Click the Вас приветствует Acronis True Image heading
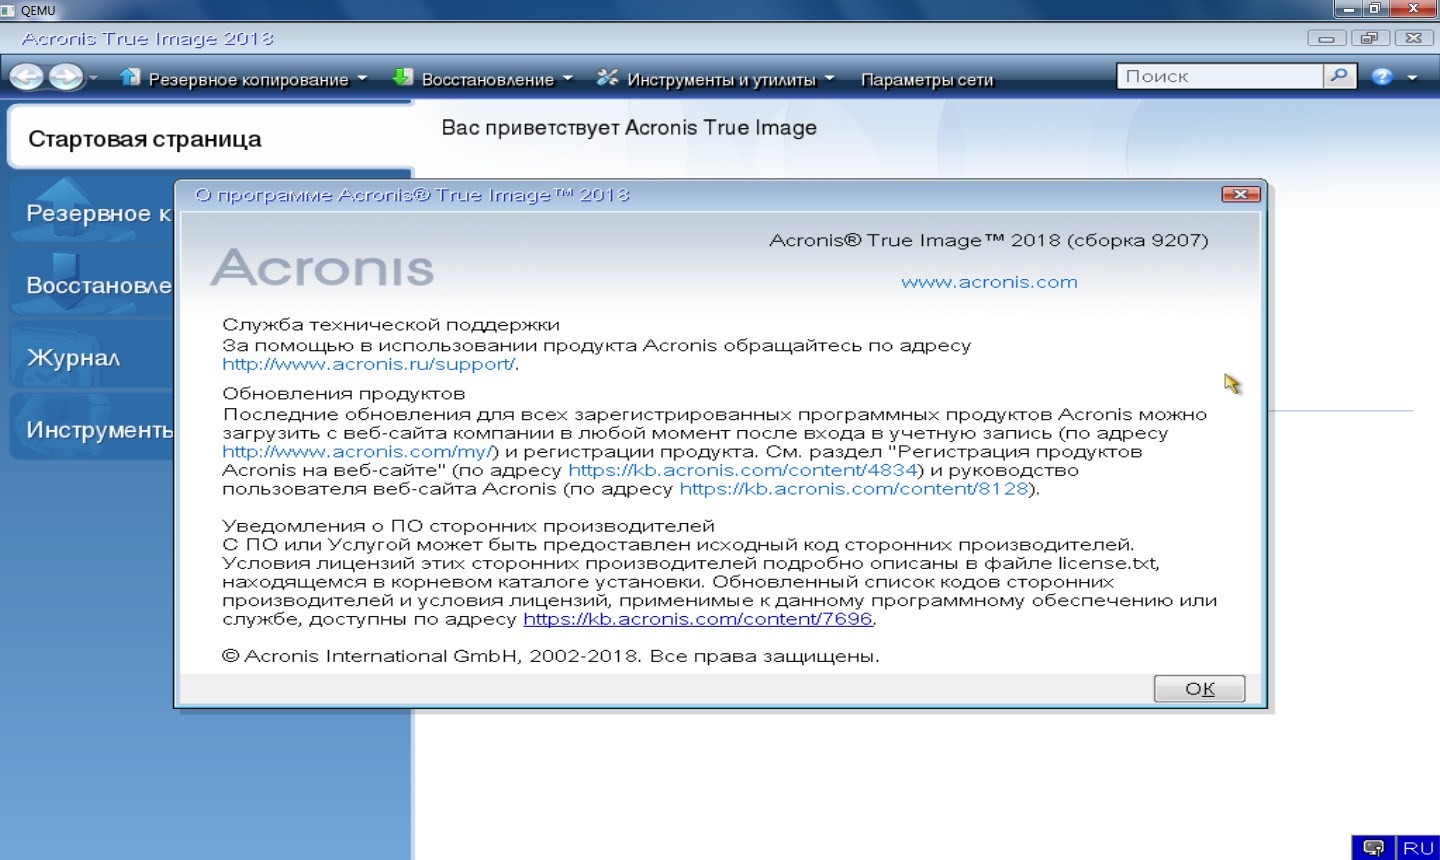 (x=629, y=128)
